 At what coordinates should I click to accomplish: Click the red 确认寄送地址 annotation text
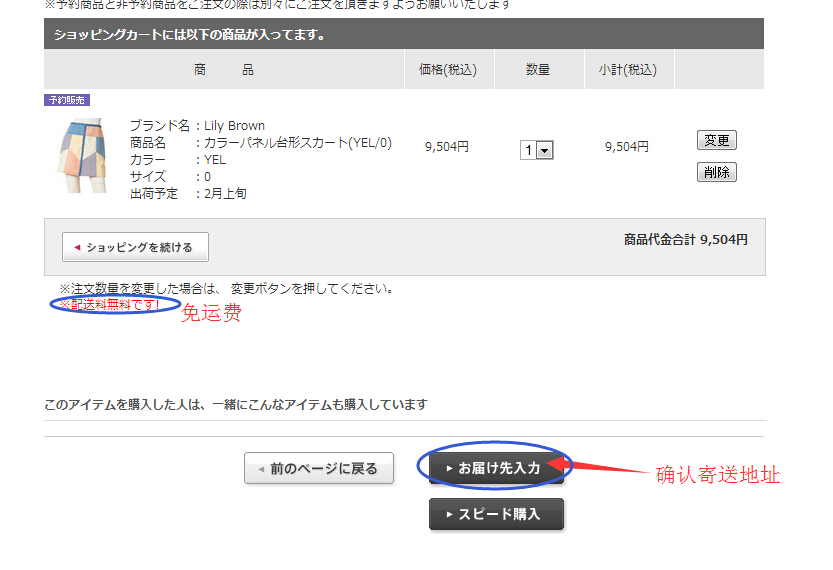717,475
